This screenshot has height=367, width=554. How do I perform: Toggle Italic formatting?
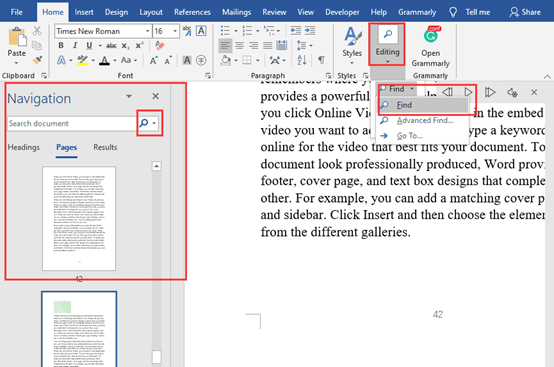pos(75,46)
